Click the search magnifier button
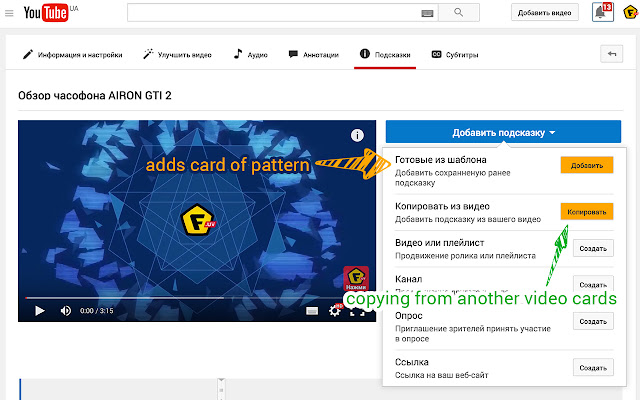Screen dimensions: 640x400 [x=459, y=13]
